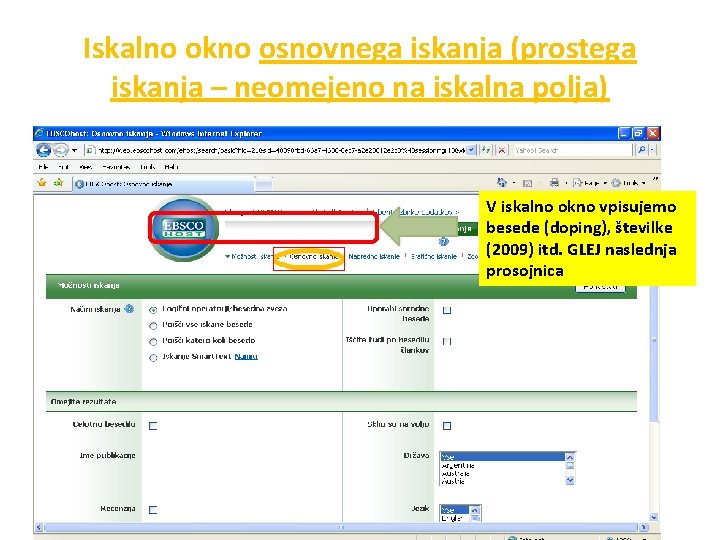This screenshot has height=540, width=720.
Task: Click the blue help icon under the search button
Action: (x=444, y=242)
